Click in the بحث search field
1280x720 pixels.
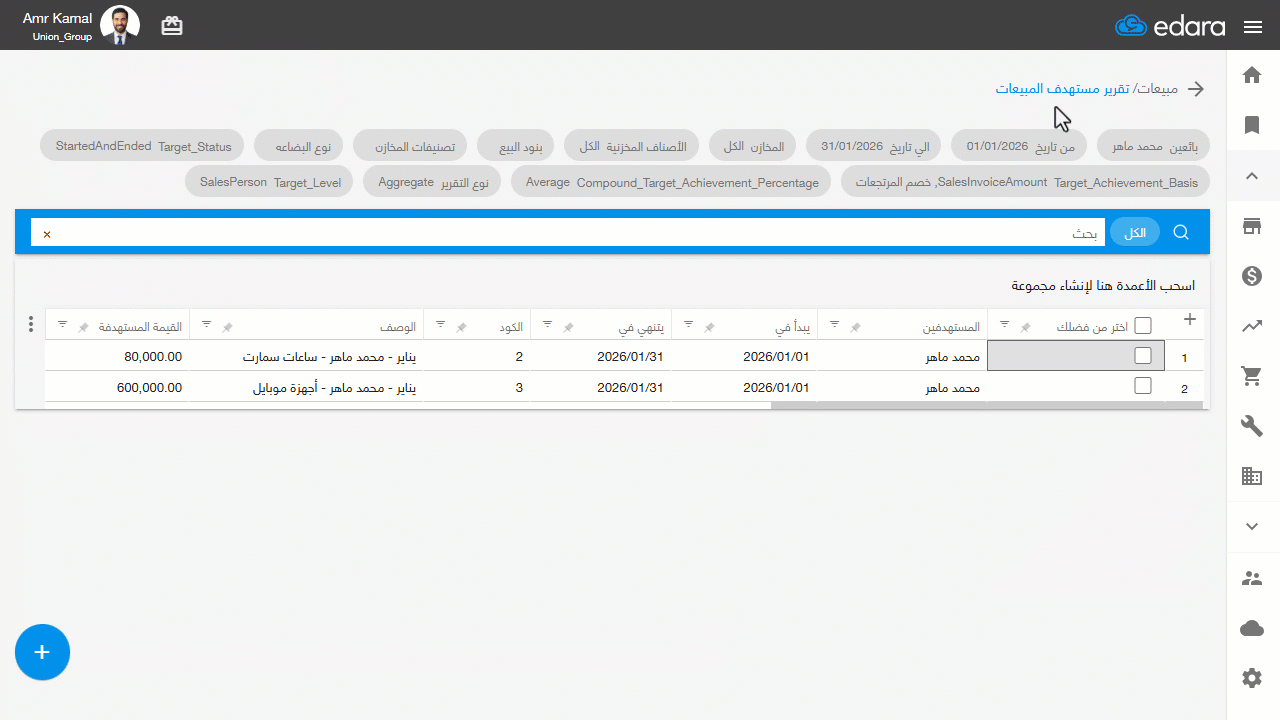pos(568,233)
